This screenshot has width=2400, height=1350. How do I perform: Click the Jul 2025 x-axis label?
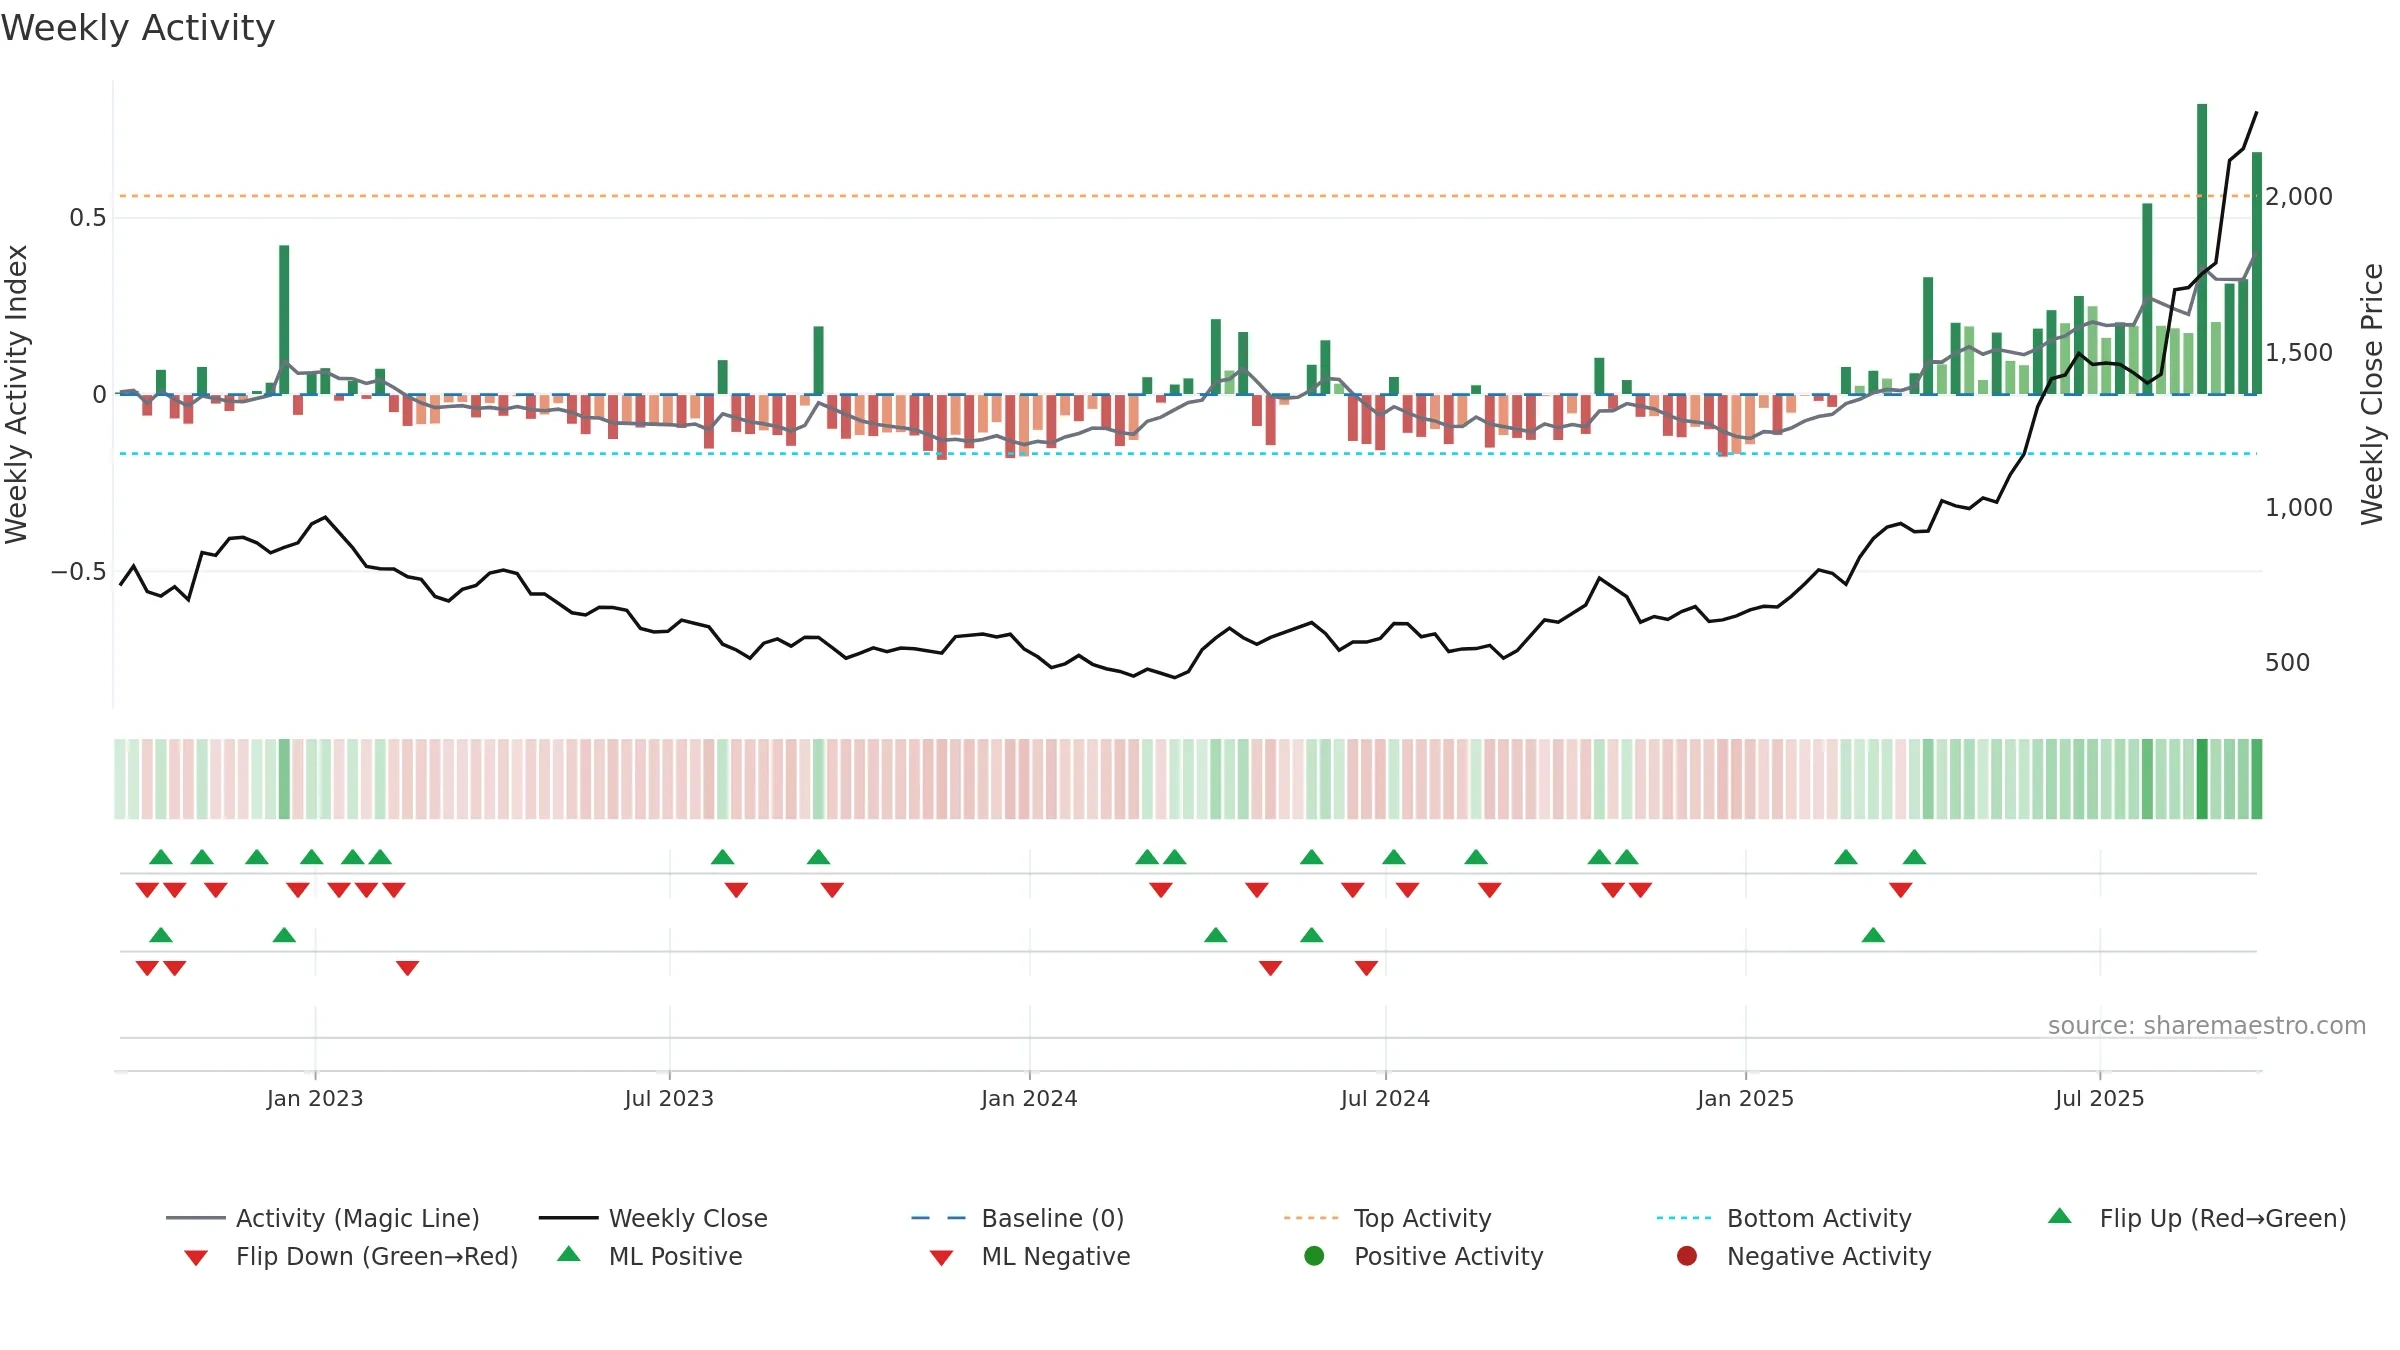[x=2100, y=1098]
